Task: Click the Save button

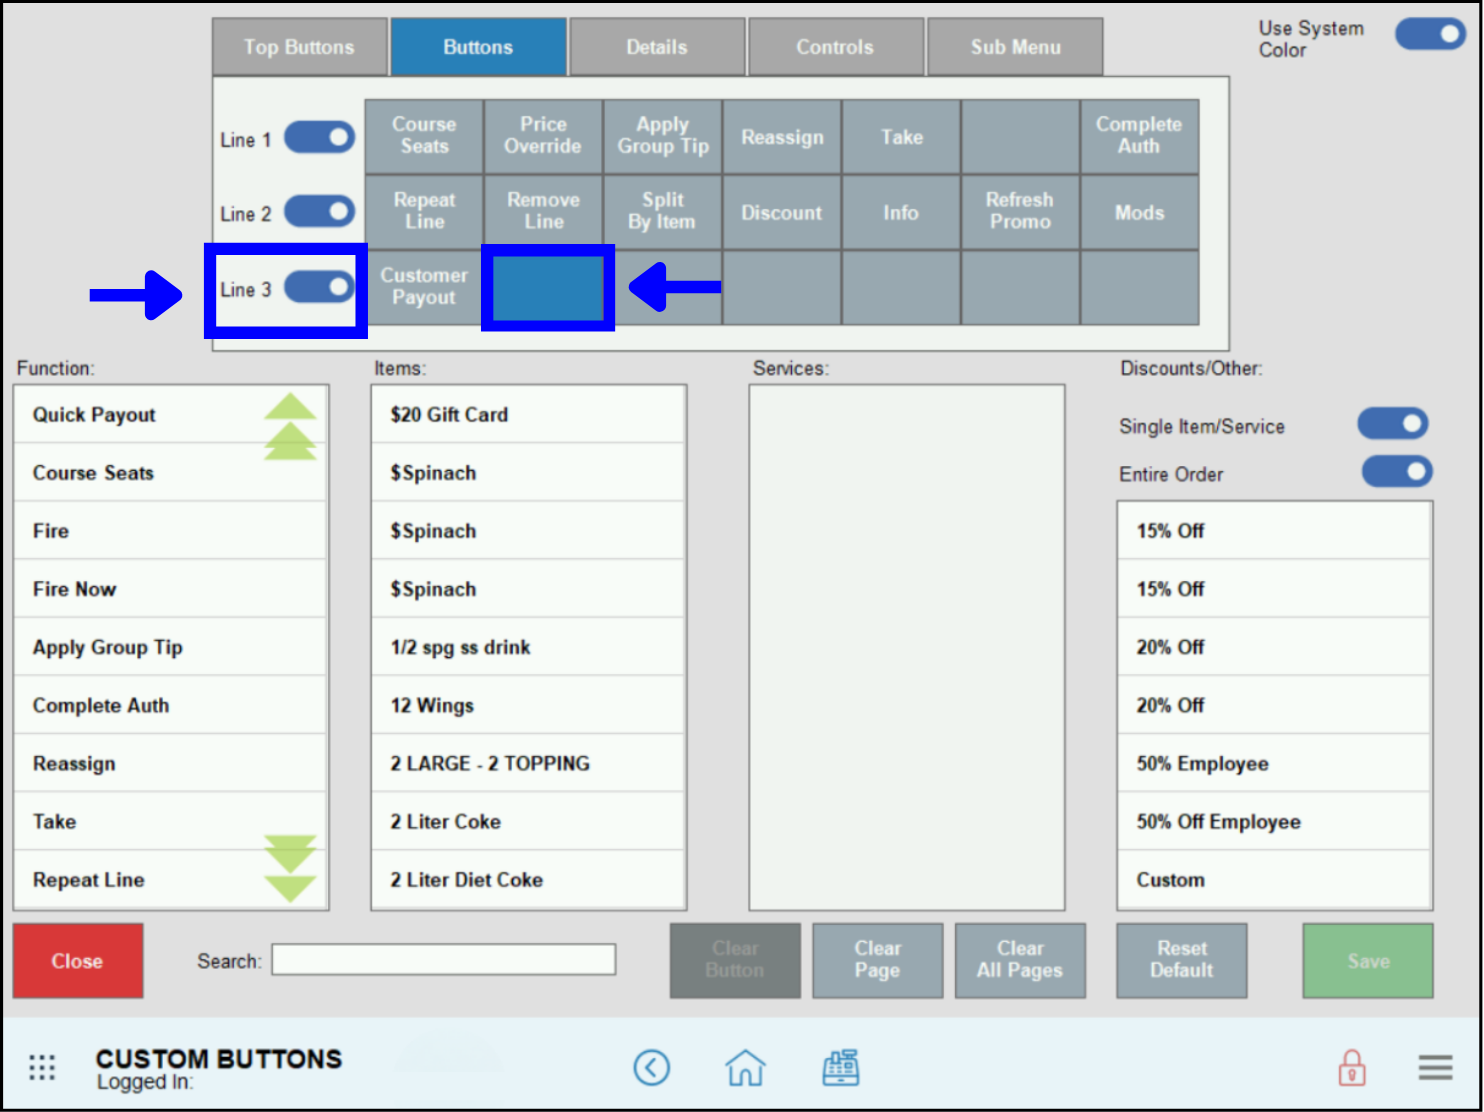Action: pos(1367,960)
